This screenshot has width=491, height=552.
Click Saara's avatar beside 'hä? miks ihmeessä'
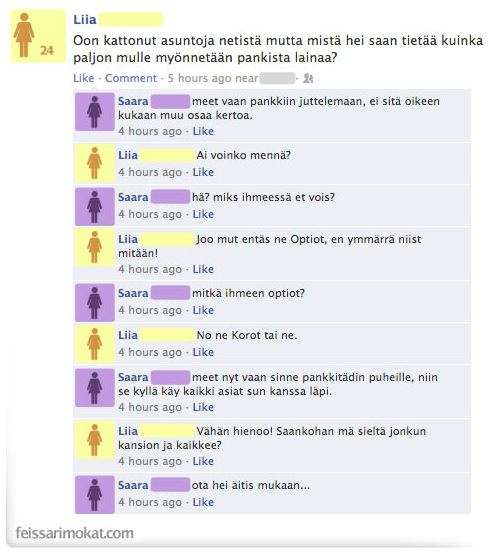point(95,207)
